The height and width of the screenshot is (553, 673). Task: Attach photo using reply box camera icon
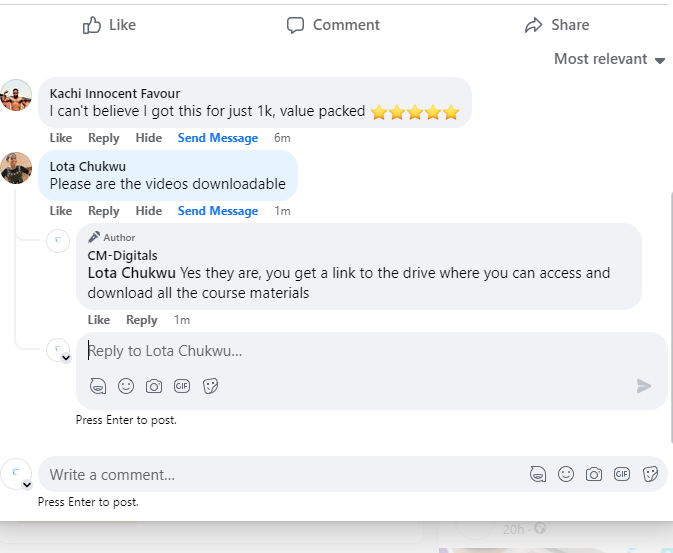pos(154,386)
